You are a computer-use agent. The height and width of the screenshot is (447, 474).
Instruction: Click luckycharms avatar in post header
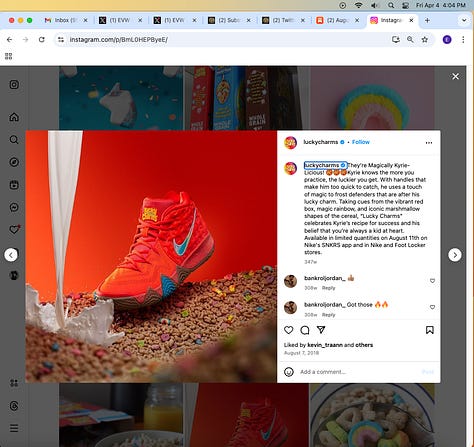[290, 142]
